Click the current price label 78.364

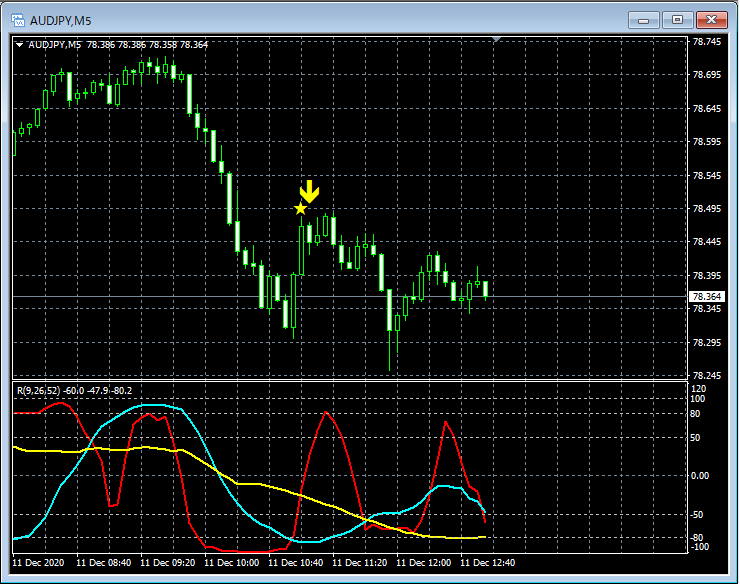tap(706, 297)
